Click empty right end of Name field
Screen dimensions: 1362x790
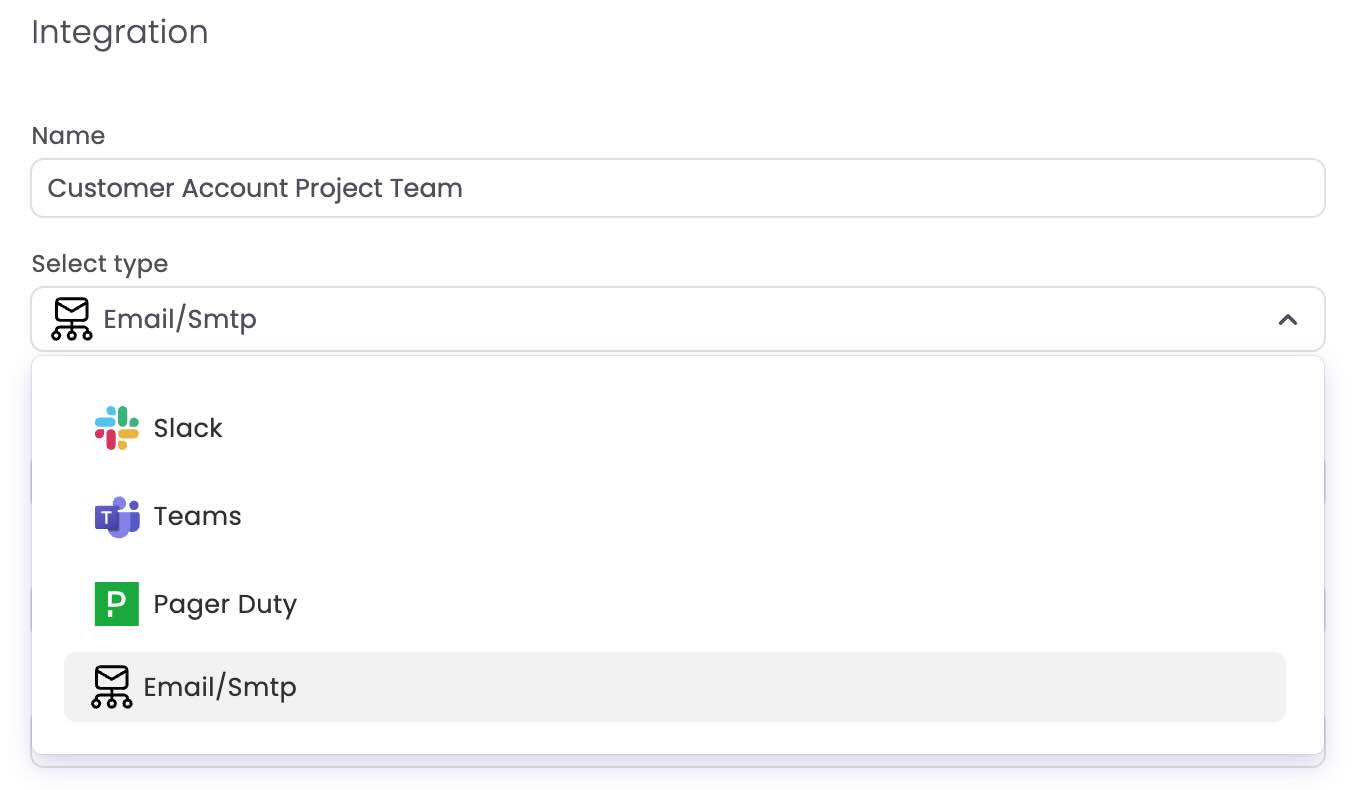coord(1200,188)
